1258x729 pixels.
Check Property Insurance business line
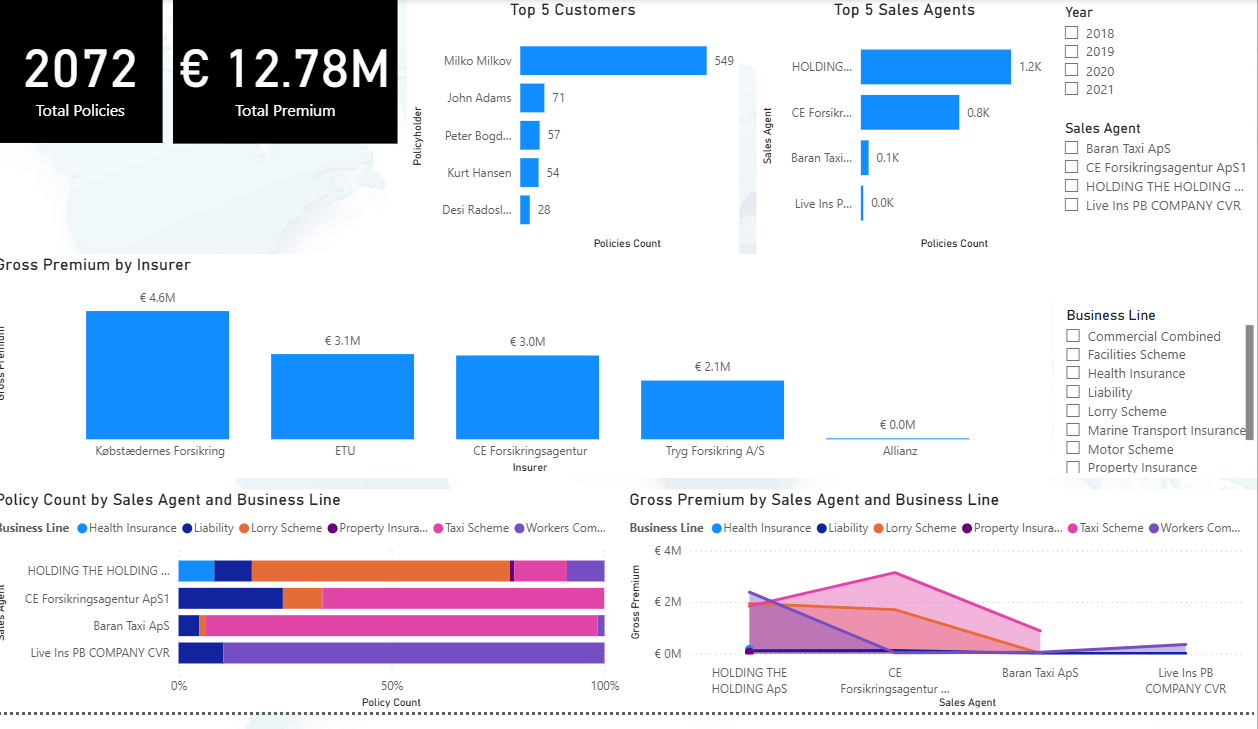tap(1073, 467)
